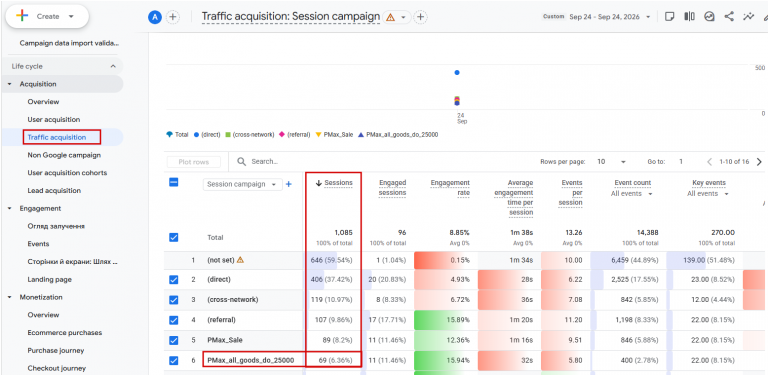
Task: Click the blue (direct) data point on chart
Action: click(457, 72)
